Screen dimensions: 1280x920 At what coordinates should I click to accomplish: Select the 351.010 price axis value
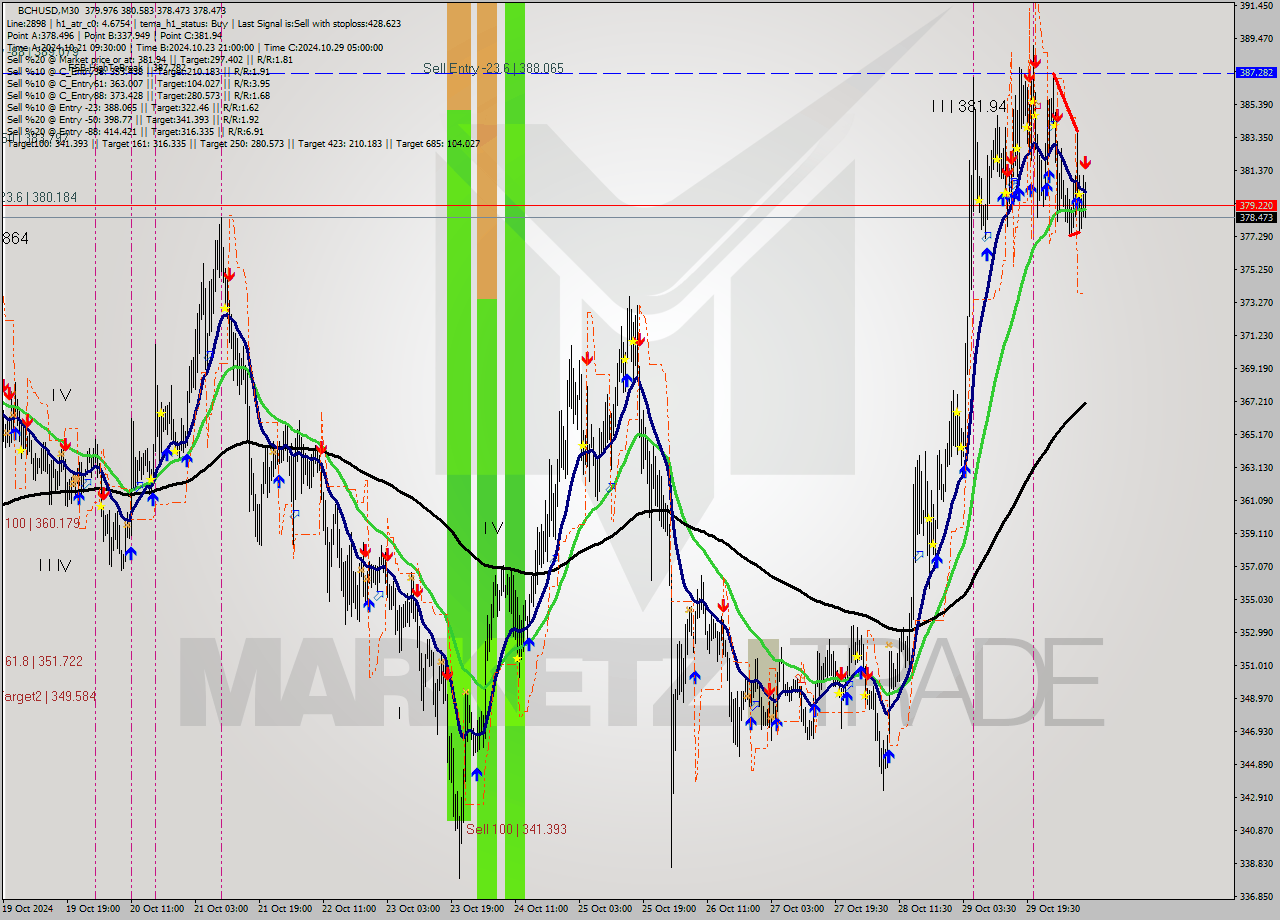click(x=1256, y=666)
